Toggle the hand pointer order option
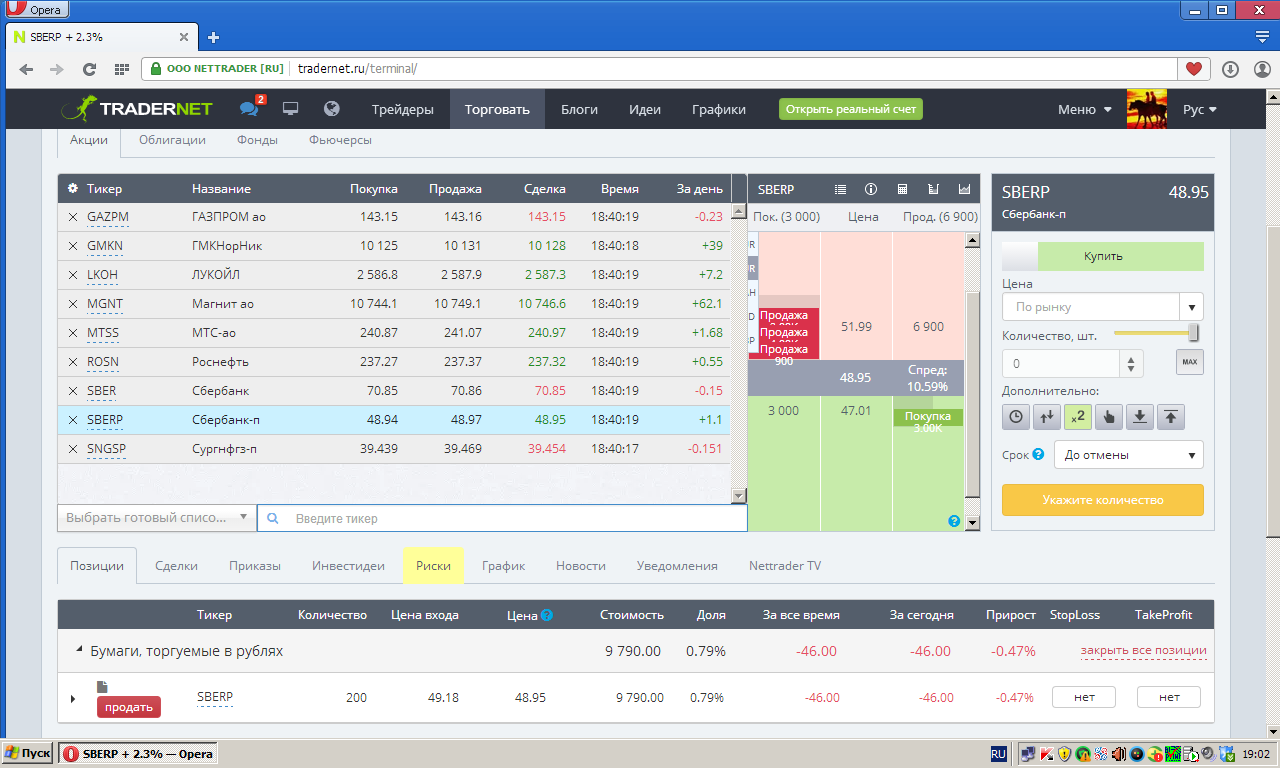The width and height of the screenshot is (1280, 768). coord(1109,417)
